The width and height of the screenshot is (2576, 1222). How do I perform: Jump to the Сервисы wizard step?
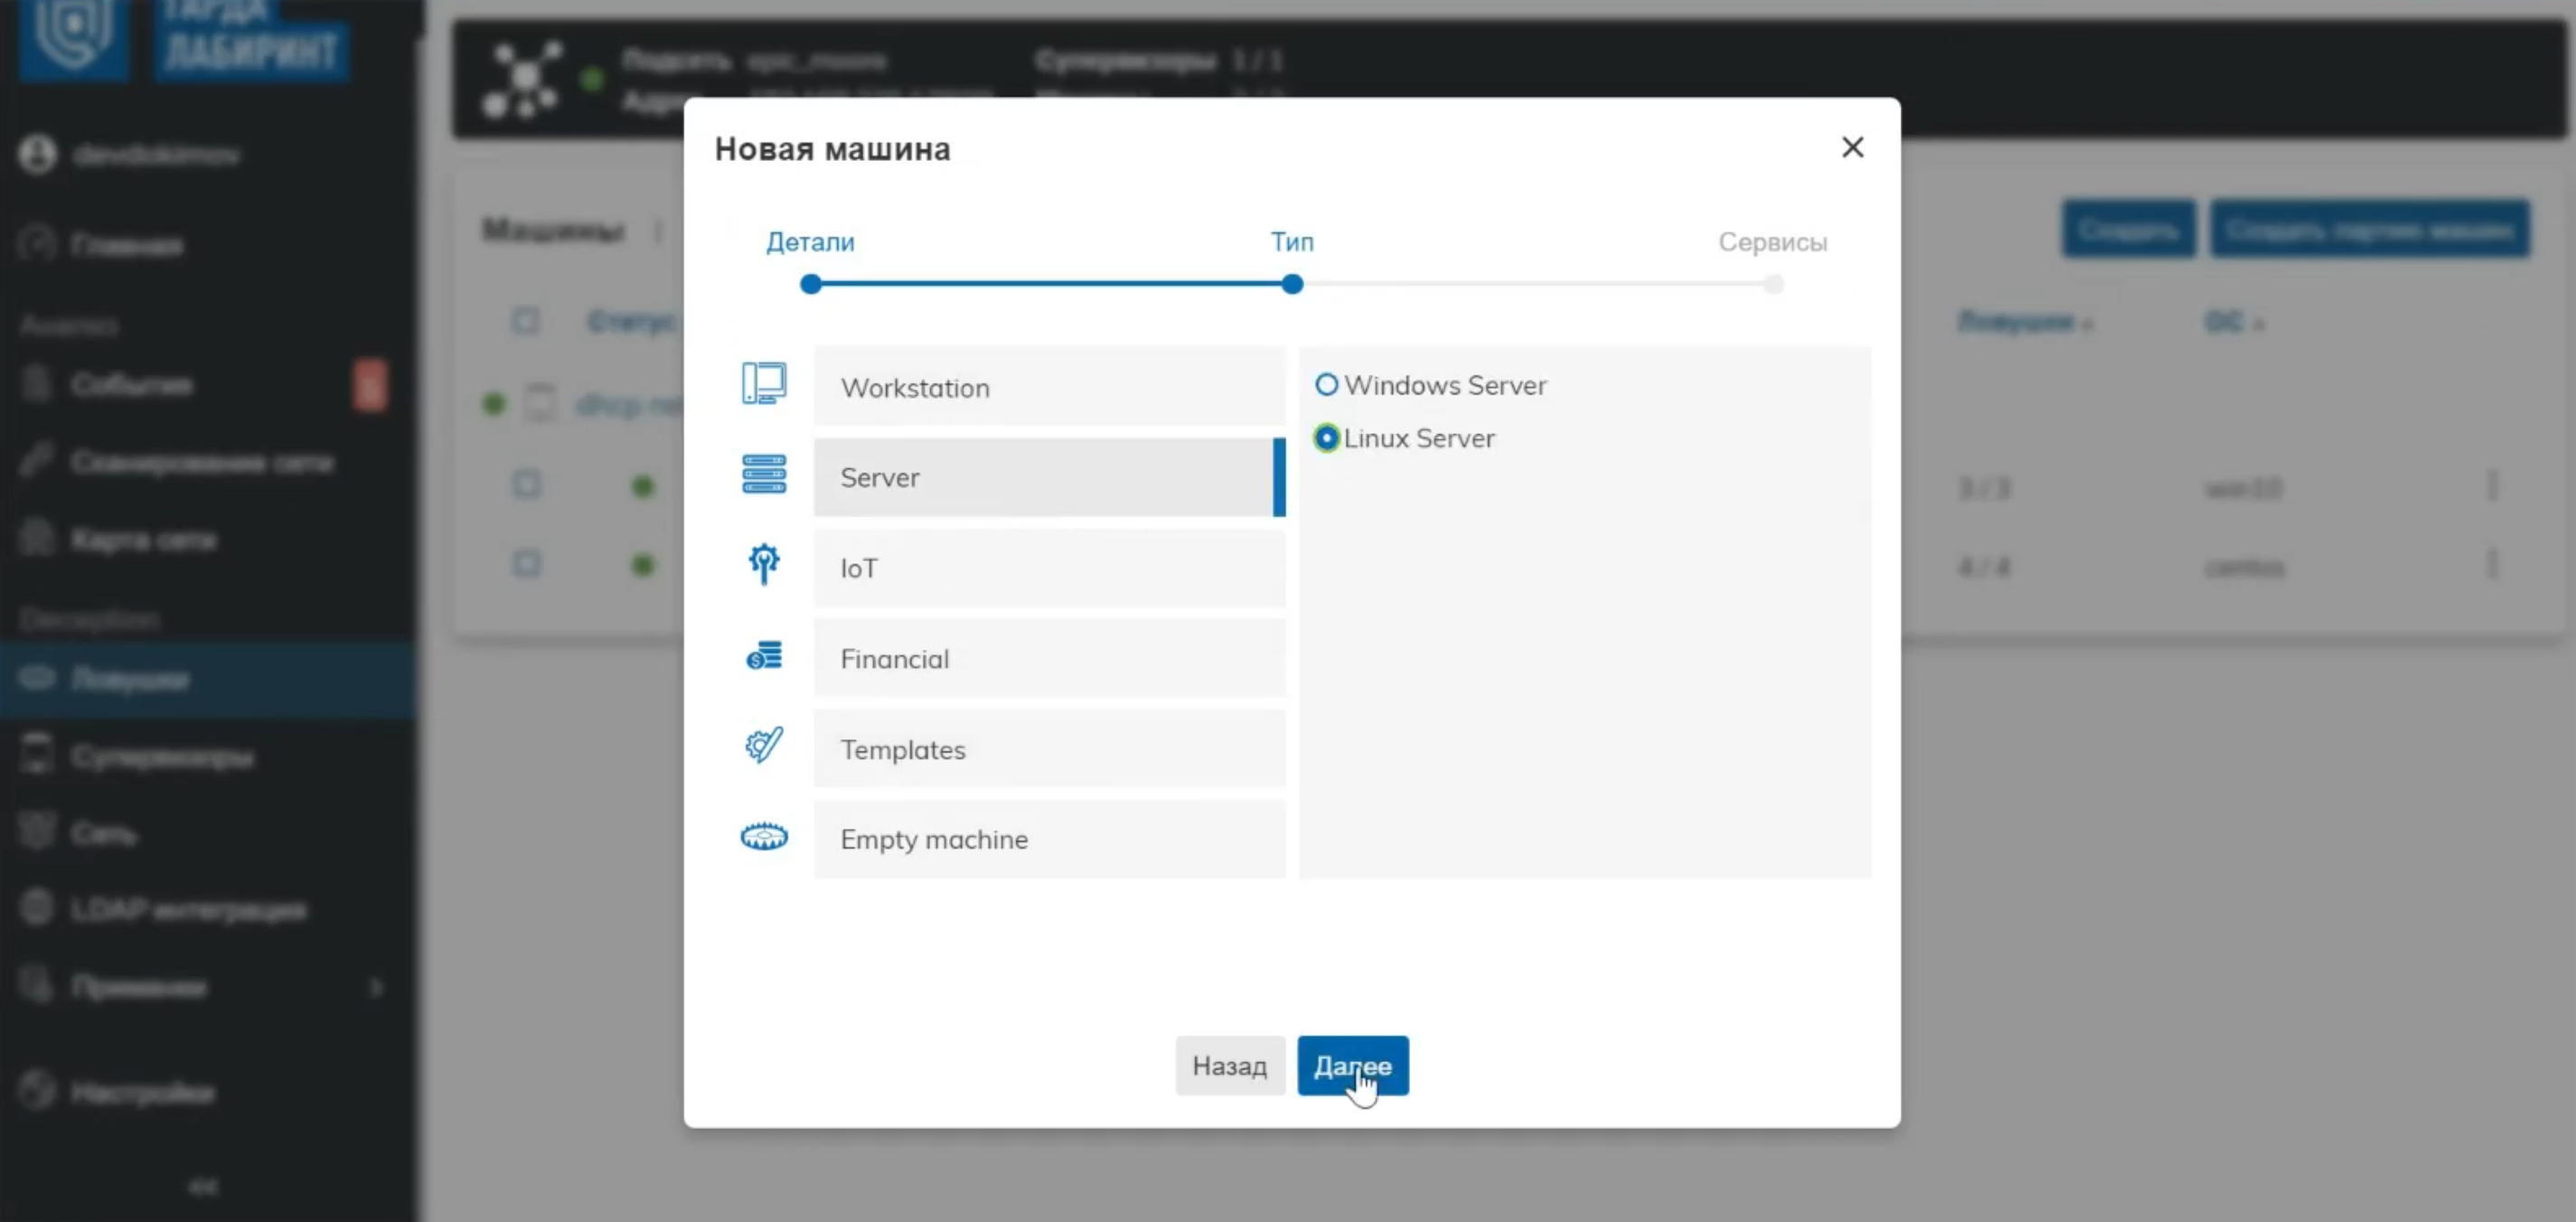[1772, 242]
